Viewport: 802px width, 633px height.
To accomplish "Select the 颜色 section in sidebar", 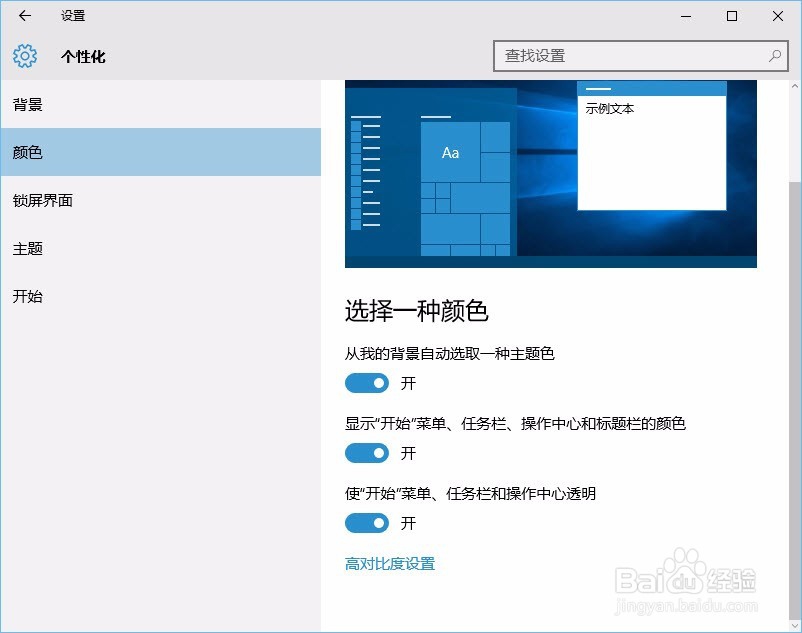I will coord(161,152).
